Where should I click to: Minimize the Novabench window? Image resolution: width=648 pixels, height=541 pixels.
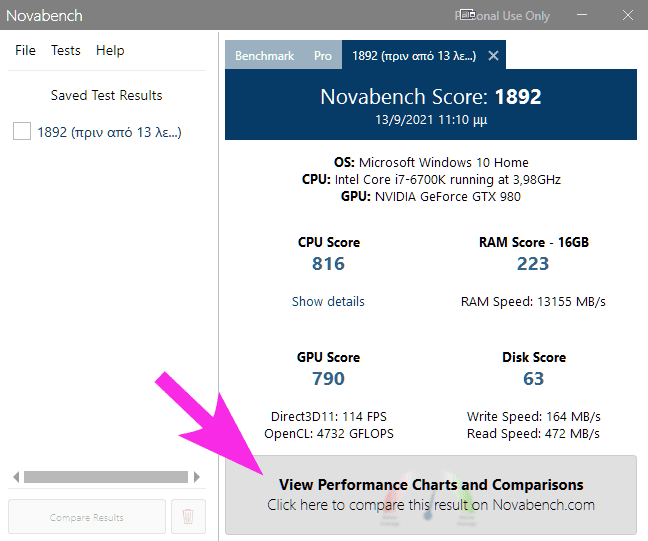point(582,15)
